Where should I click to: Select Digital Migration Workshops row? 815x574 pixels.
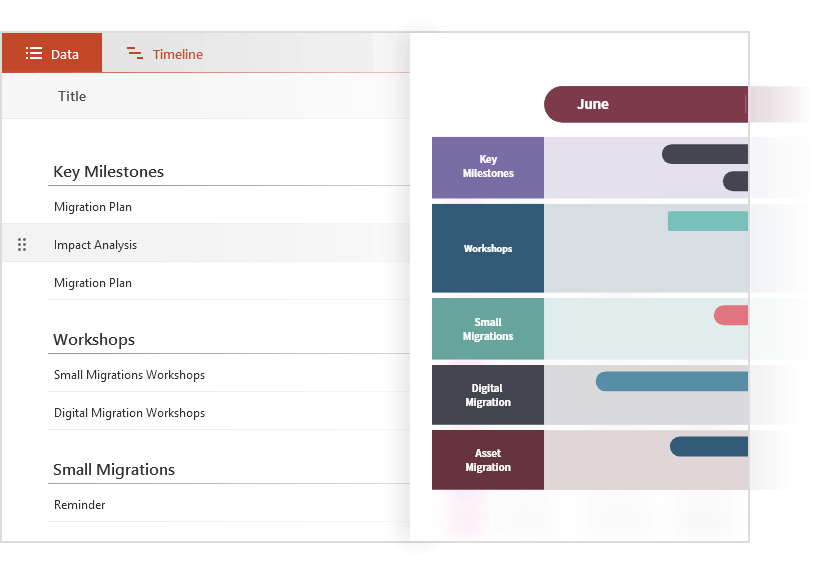[129, 413]
